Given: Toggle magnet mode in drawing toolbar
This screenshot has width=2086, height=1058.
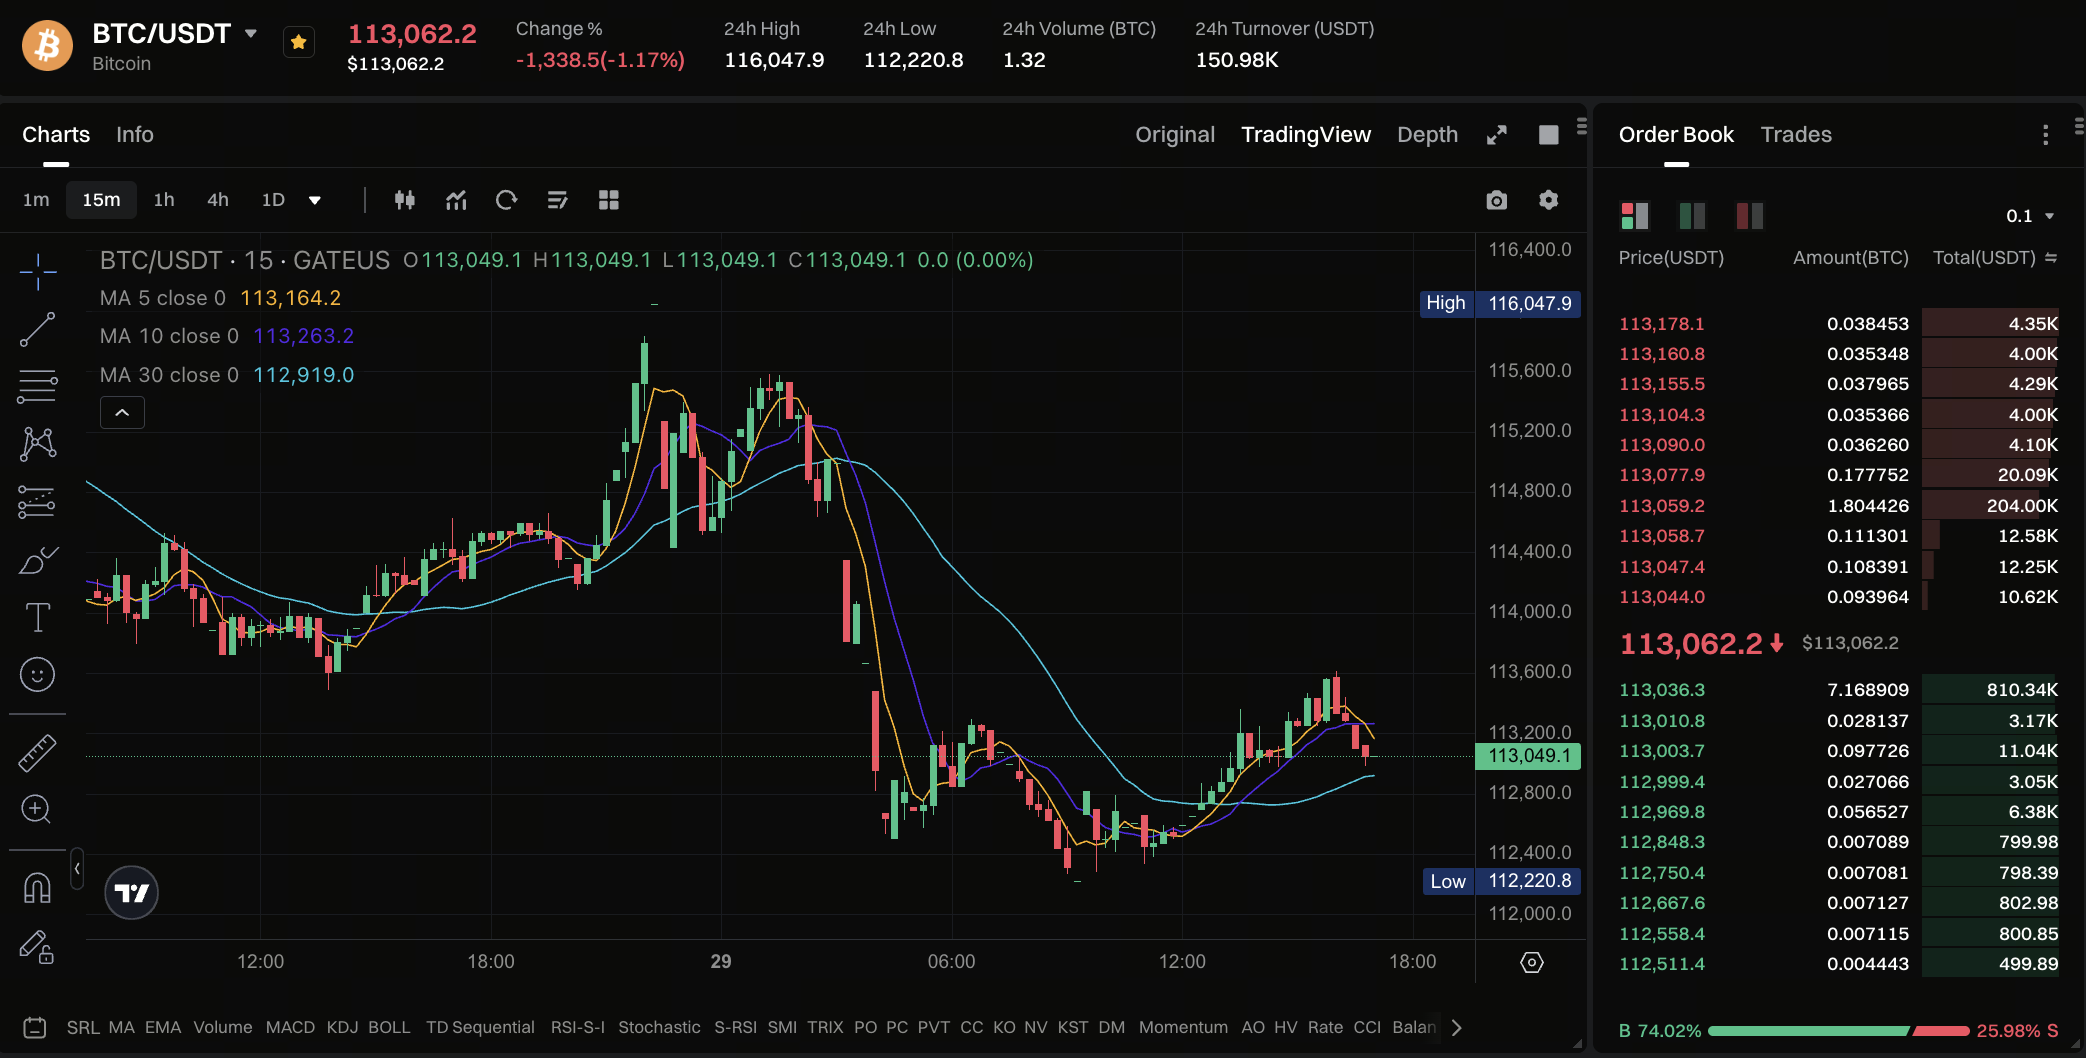Looking at the screenshot, I should (37, 888).
